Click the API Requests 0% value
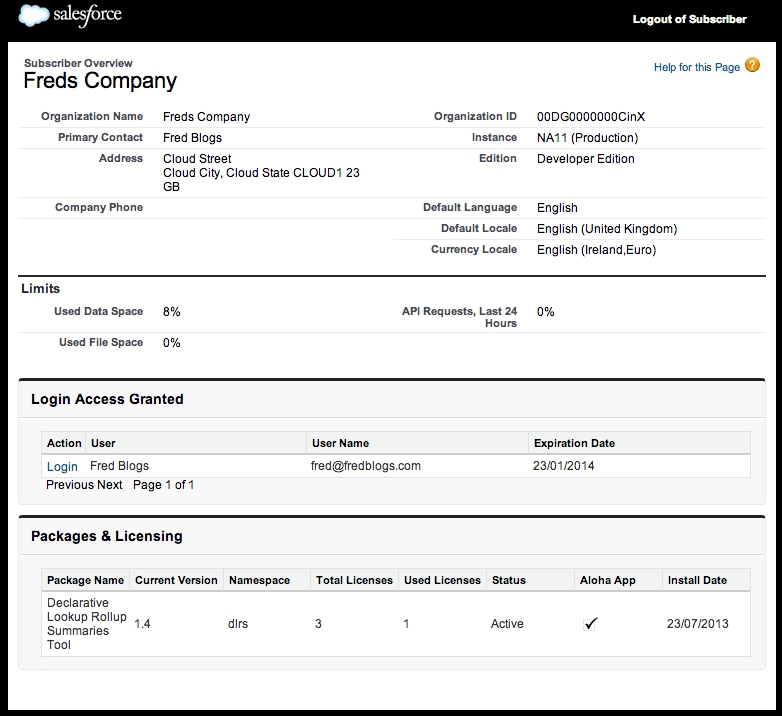This screenshot has height=716, width=782. (x=545, y=312)
